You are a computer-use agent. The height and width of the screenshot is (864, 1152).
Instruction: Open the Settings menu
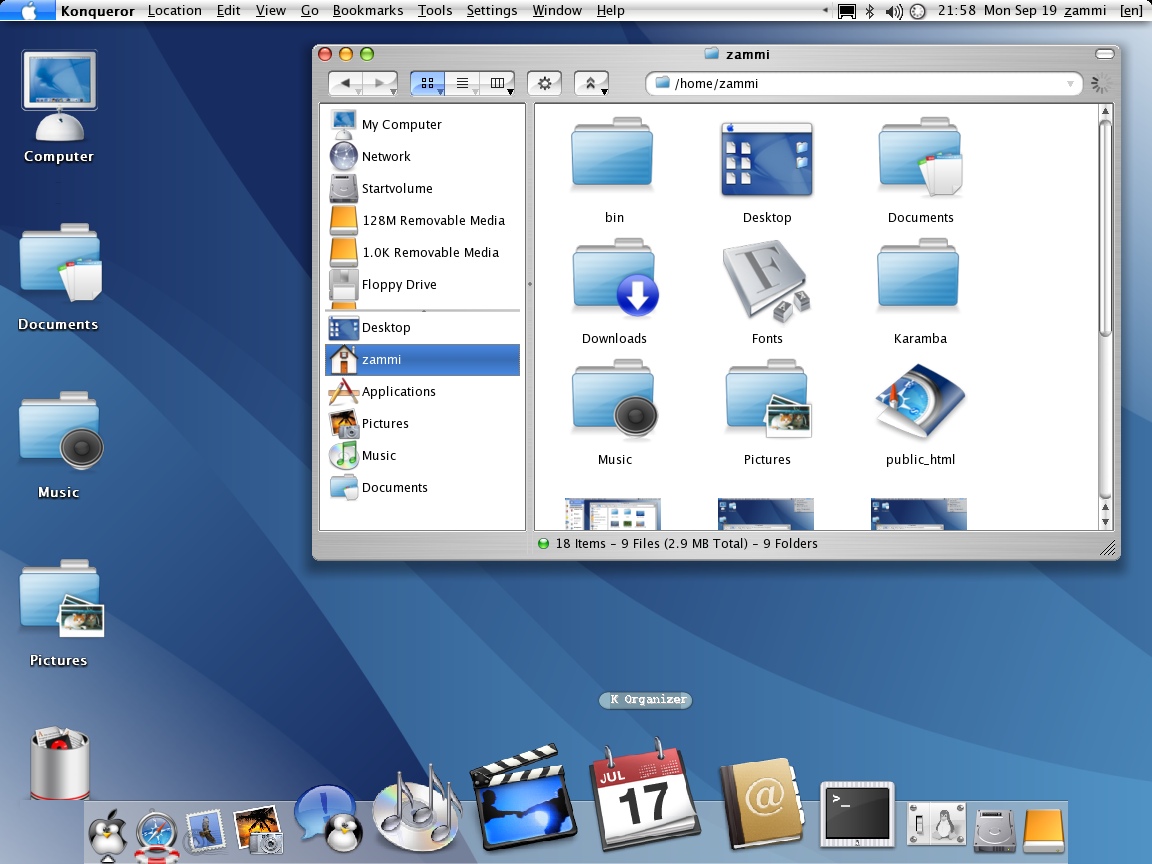point(492,10)
